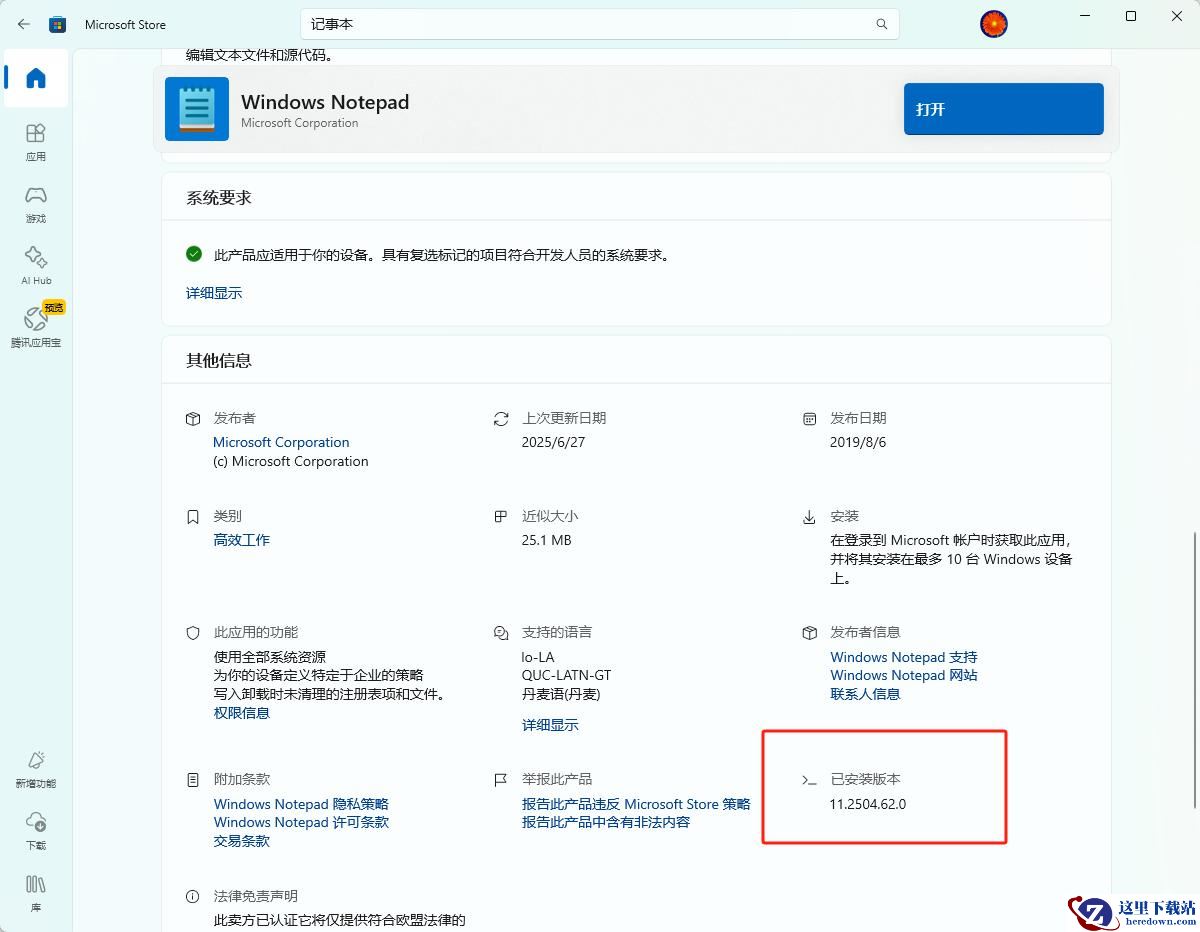Screen dimensions: 1200x932
Task: Click the Windows Notepad app icon
Action: point(197,109)
